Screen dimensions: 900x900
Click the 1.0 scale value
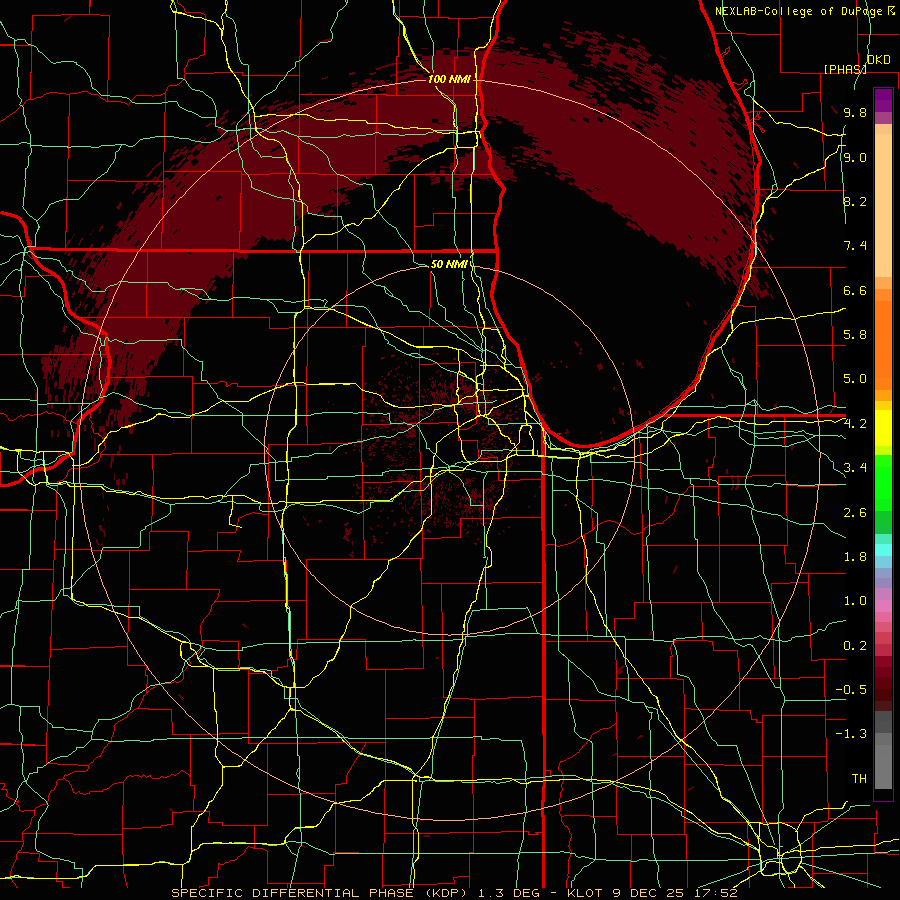(x=855, y=601)
